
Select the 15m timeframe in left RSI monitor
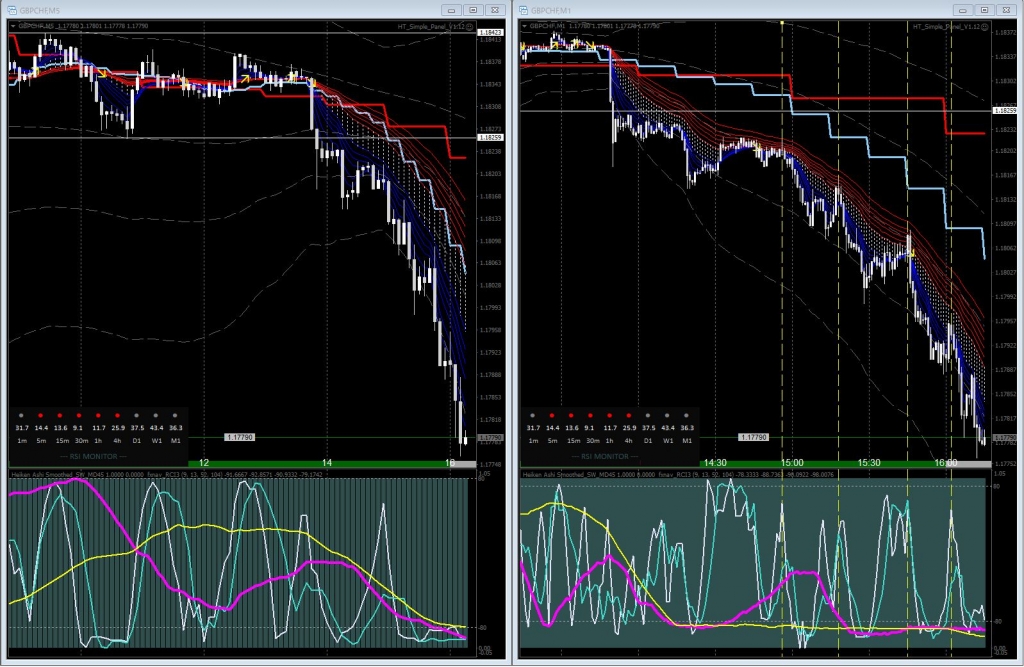pos(61,440)
